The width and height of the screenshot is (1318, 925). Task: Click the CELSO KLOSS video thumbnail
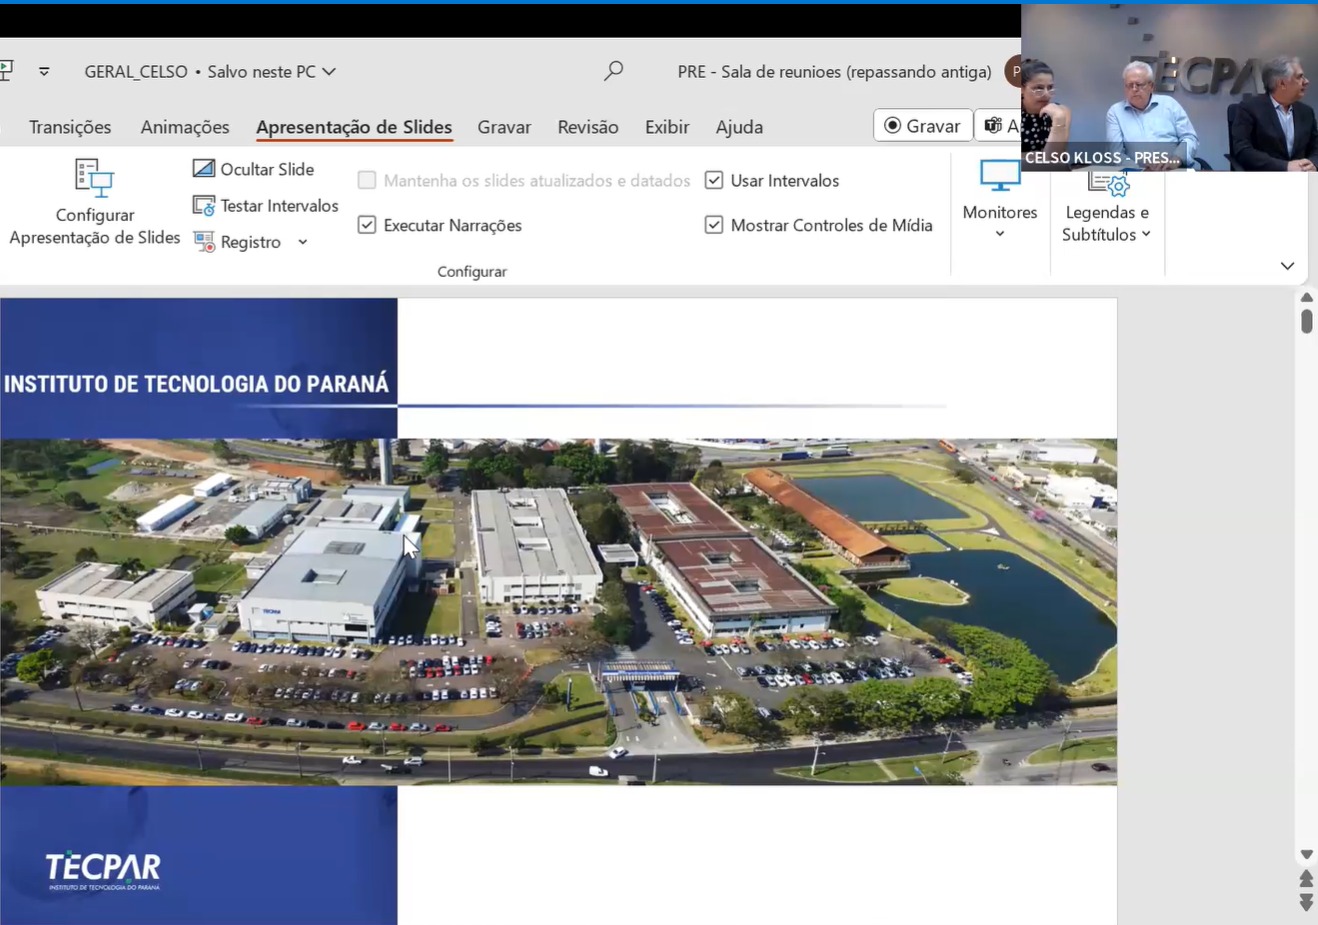(x=1169, y=88)
